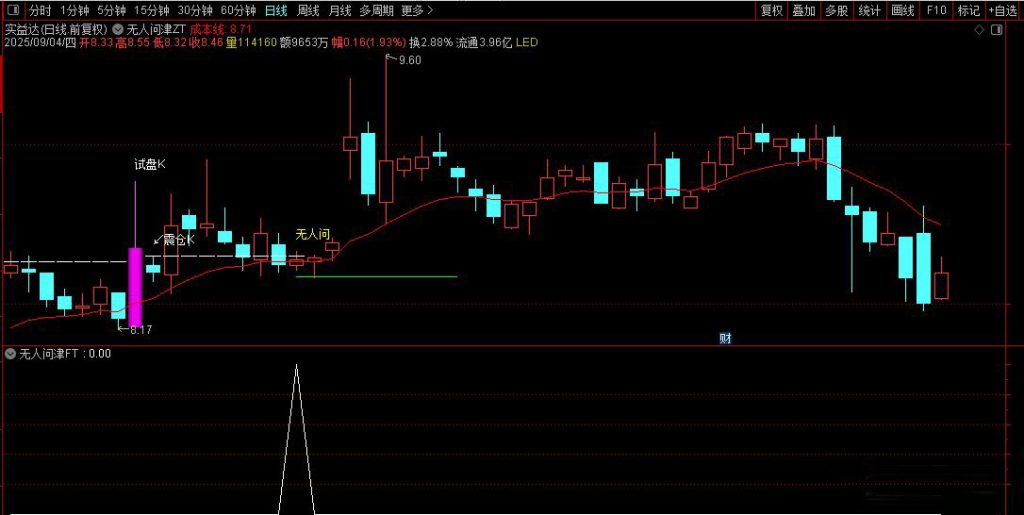Screen dimensions: 1024x515
Task: Switch to the 分时 intraday view
Action: coord(39,11)
